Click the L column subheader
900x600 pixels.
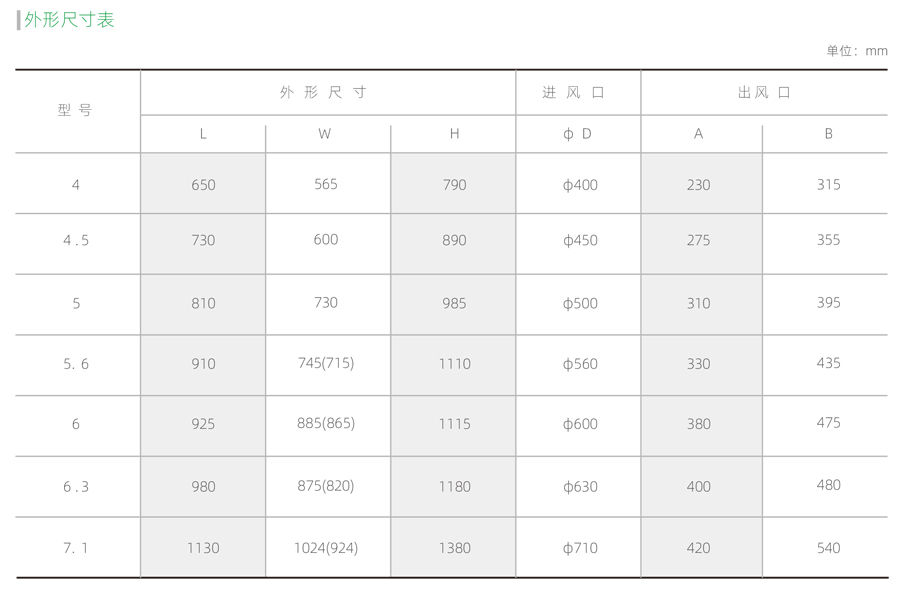203,134
